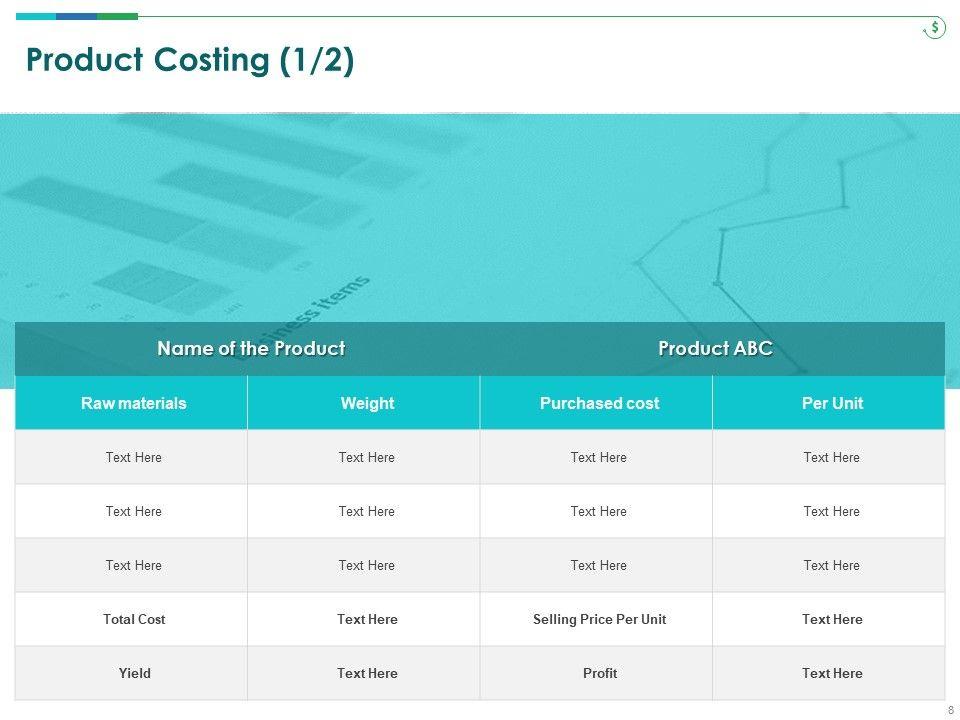This screenshot has height=720, width=960.
Task: Click the Purchased cost column header
Action: click(599, 404)
